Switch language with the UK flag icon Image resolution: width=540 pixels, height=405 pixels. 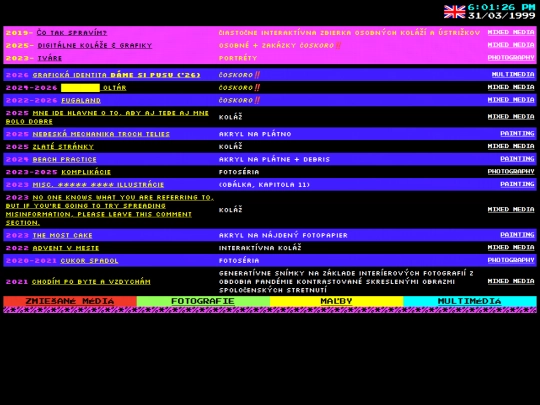[x=454, y=12]
